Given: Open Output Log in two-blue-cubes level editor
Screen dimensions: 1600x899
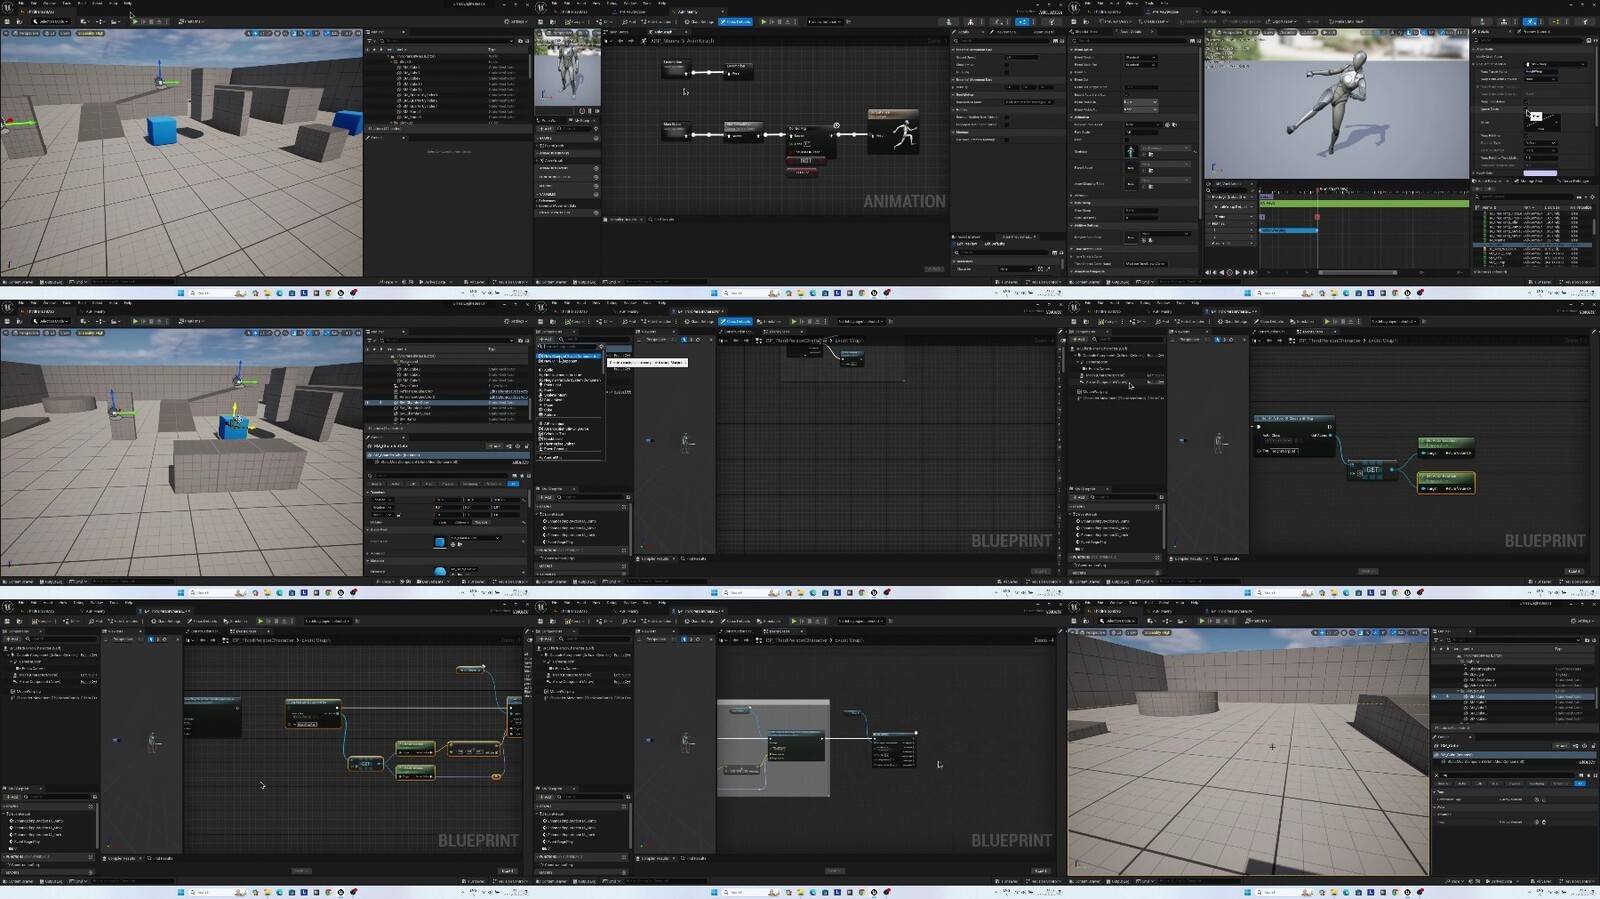Looking at the screenshot, I should tap(49, 281).
